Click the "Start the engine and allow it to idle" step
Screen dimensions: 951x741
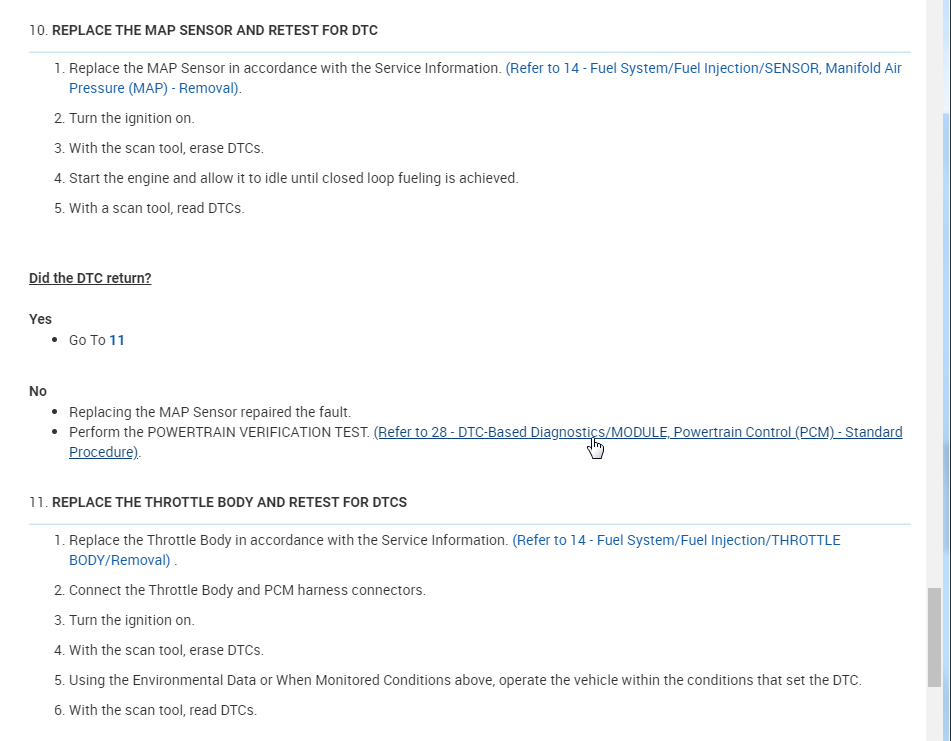[x=293, y=178]
